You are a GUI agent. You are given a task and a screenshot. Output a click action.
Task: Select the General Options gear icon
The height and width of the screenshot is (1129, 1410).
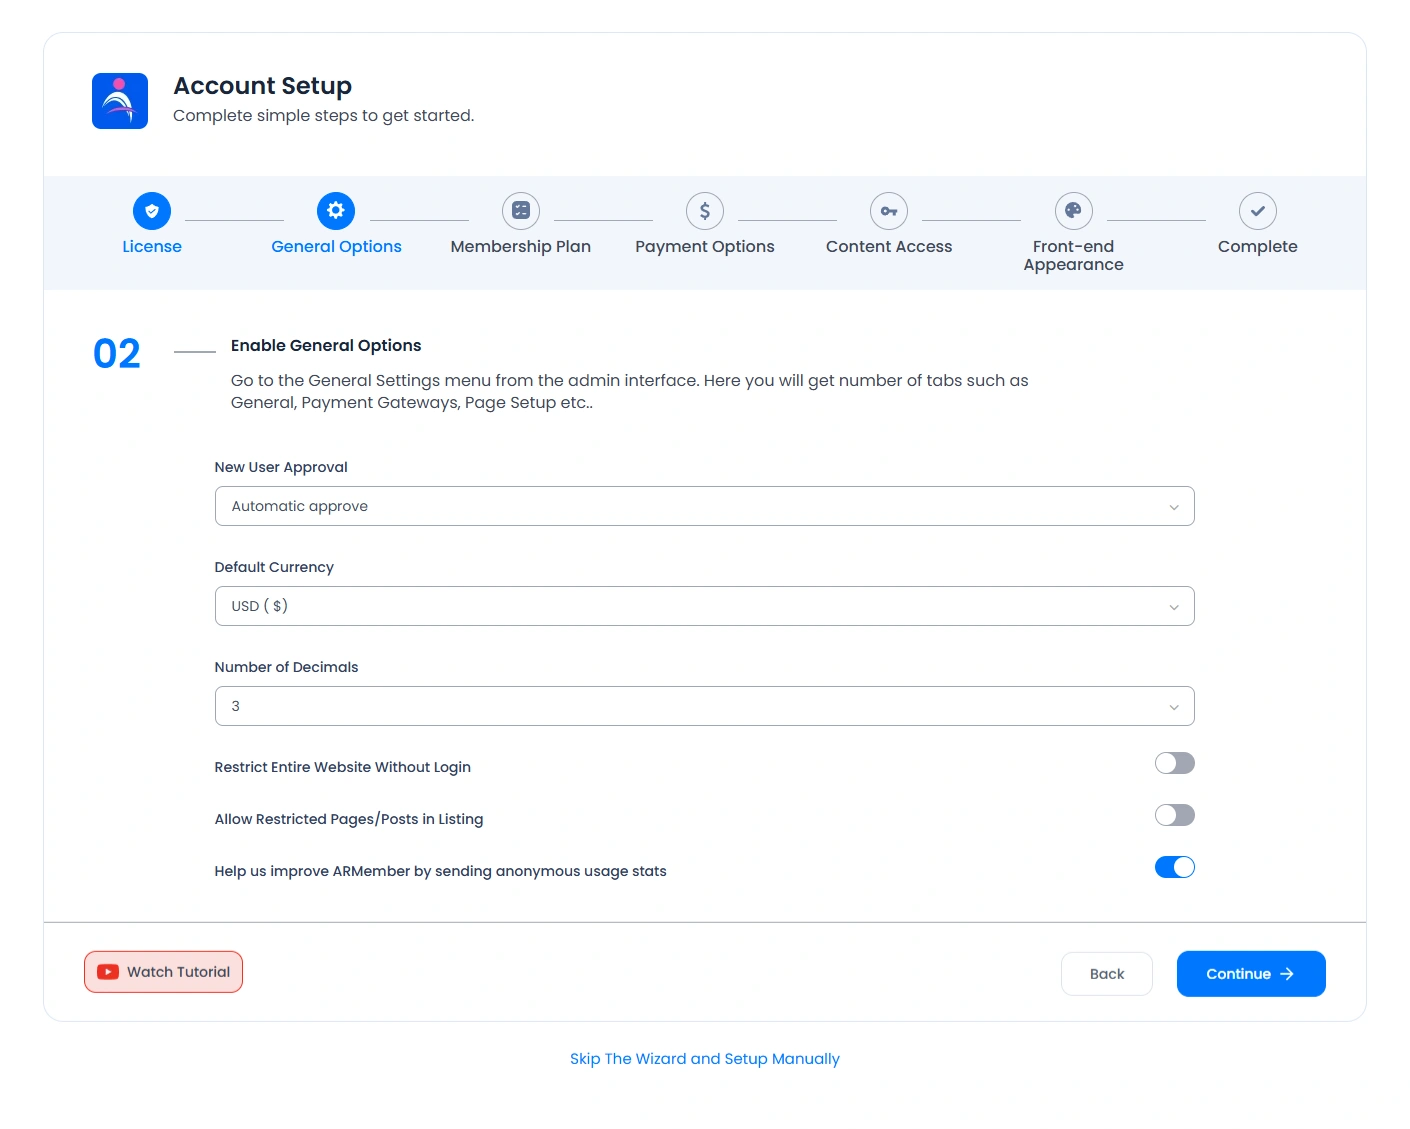click(336, 211)
